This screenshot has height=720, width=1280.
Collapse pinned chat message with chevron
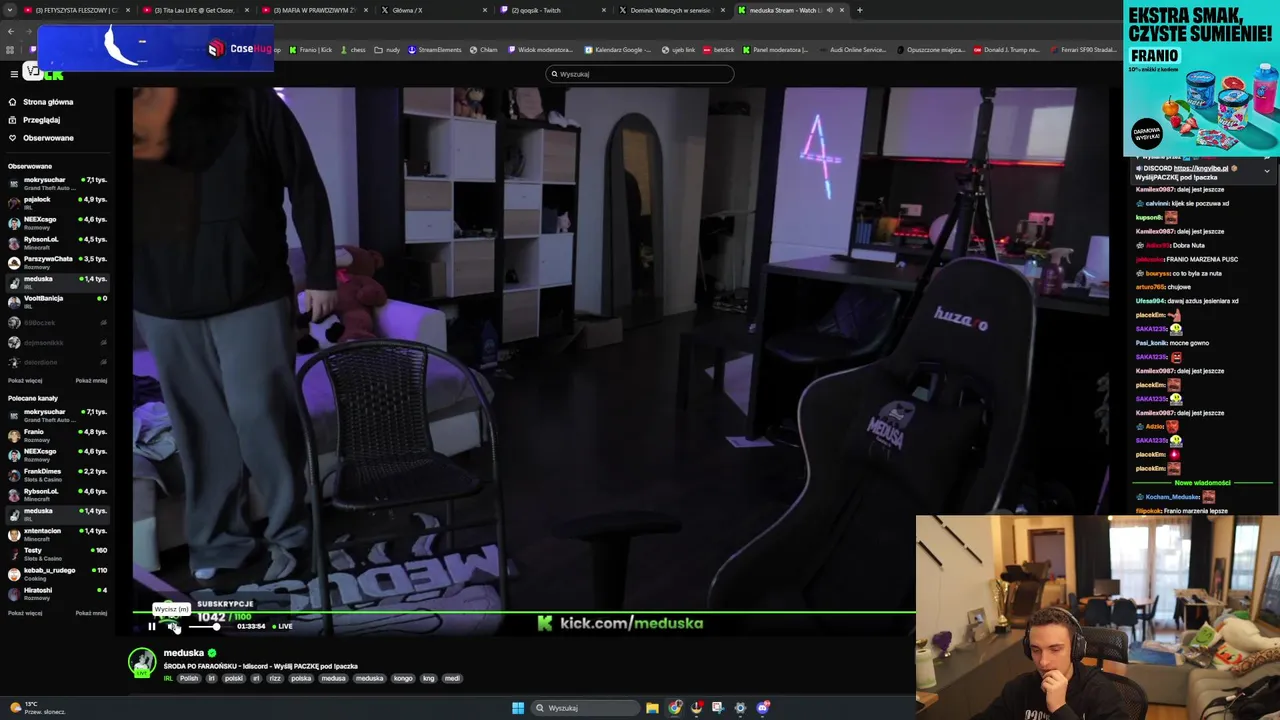click(x=1267, y=171)
